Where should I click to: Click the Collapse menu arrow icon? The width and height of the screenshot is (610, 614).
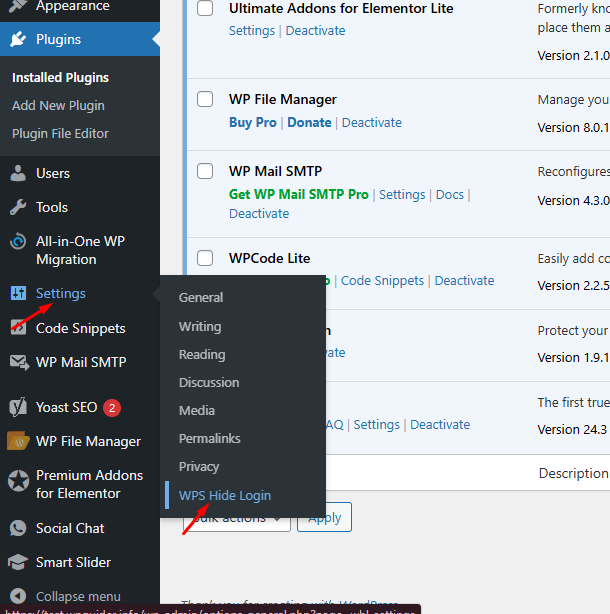click(x=18, y=596)
